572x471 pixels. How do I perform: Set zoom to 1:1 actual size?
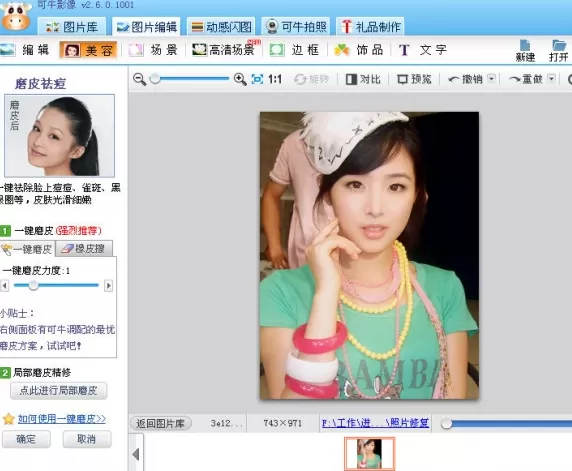point(275,79)
